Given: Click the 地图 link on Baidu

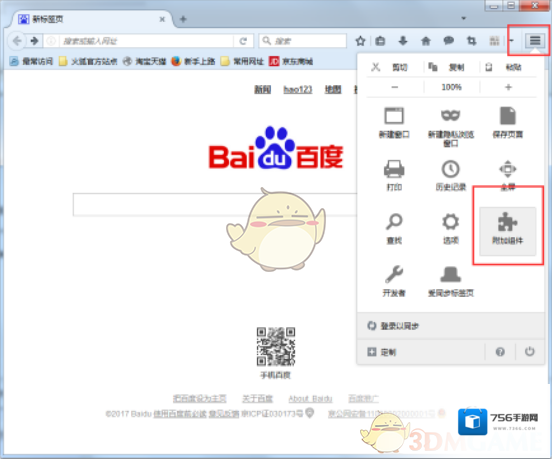Looking at the screenshot, I should [333, 89].
